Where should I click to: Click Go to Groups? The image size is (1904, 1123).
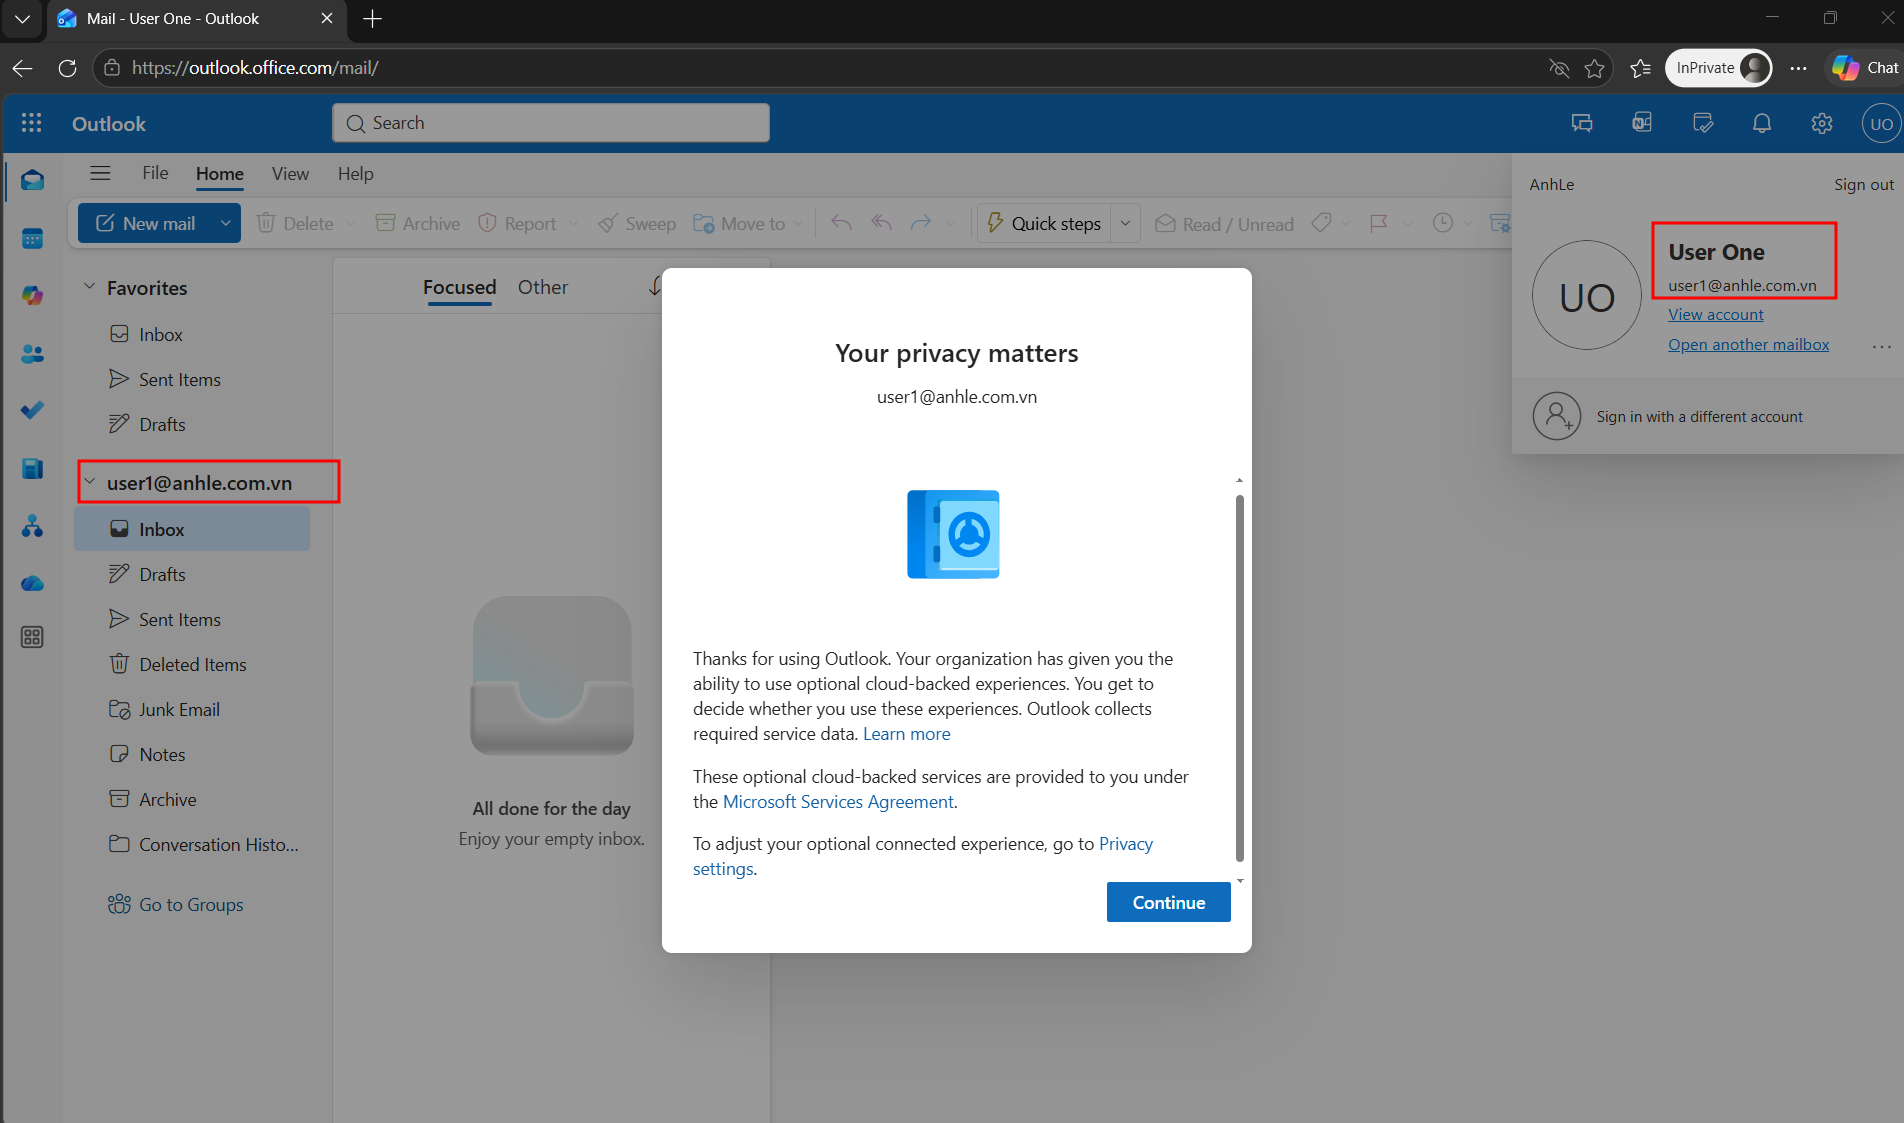tap(176, 904)
